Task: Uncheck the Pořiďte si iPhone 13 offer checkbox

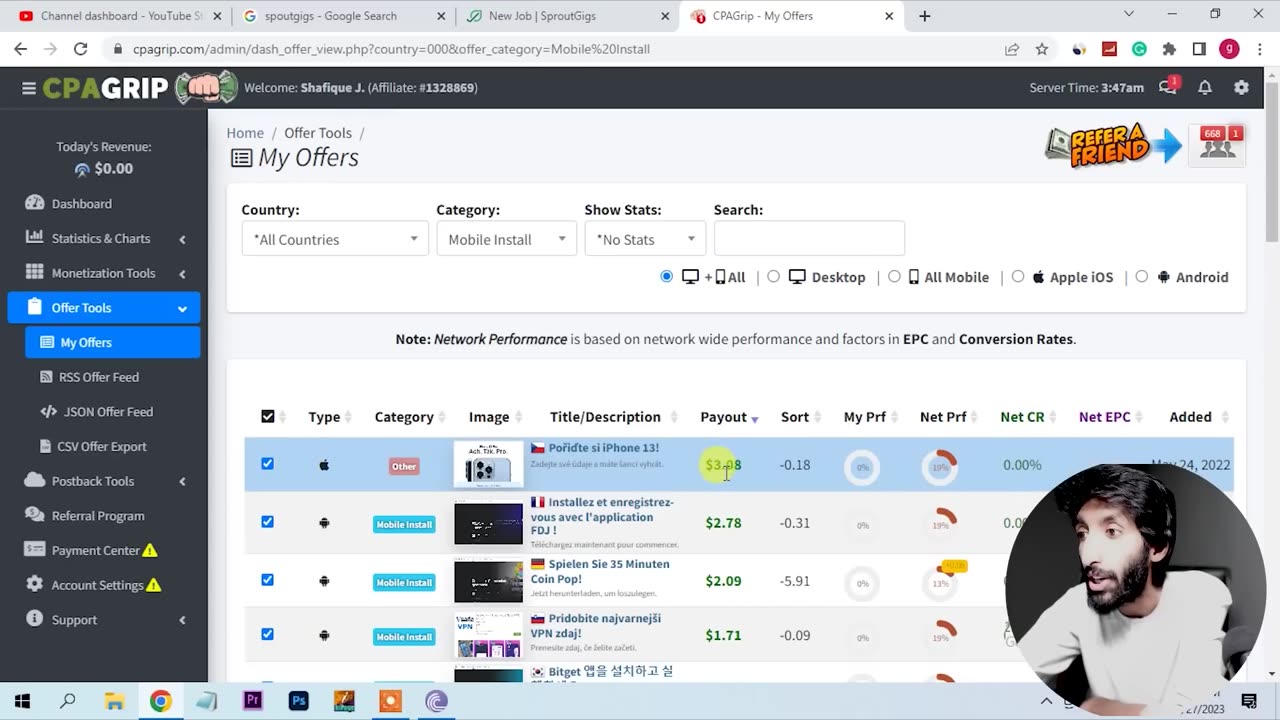Action: click(x=267, y=464)
